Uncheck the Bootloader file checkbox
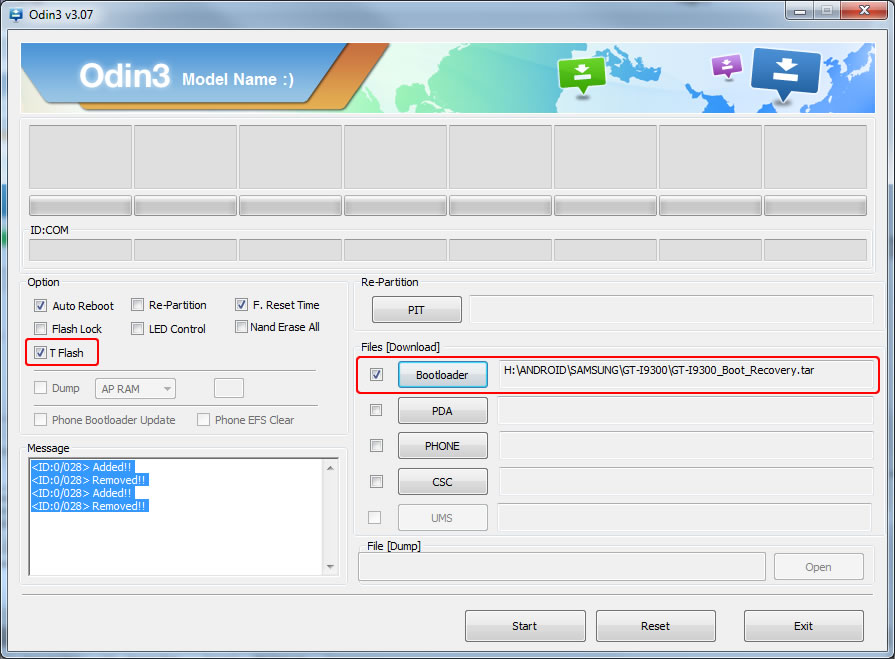This screenshot has width=895, height=659. 376,375
